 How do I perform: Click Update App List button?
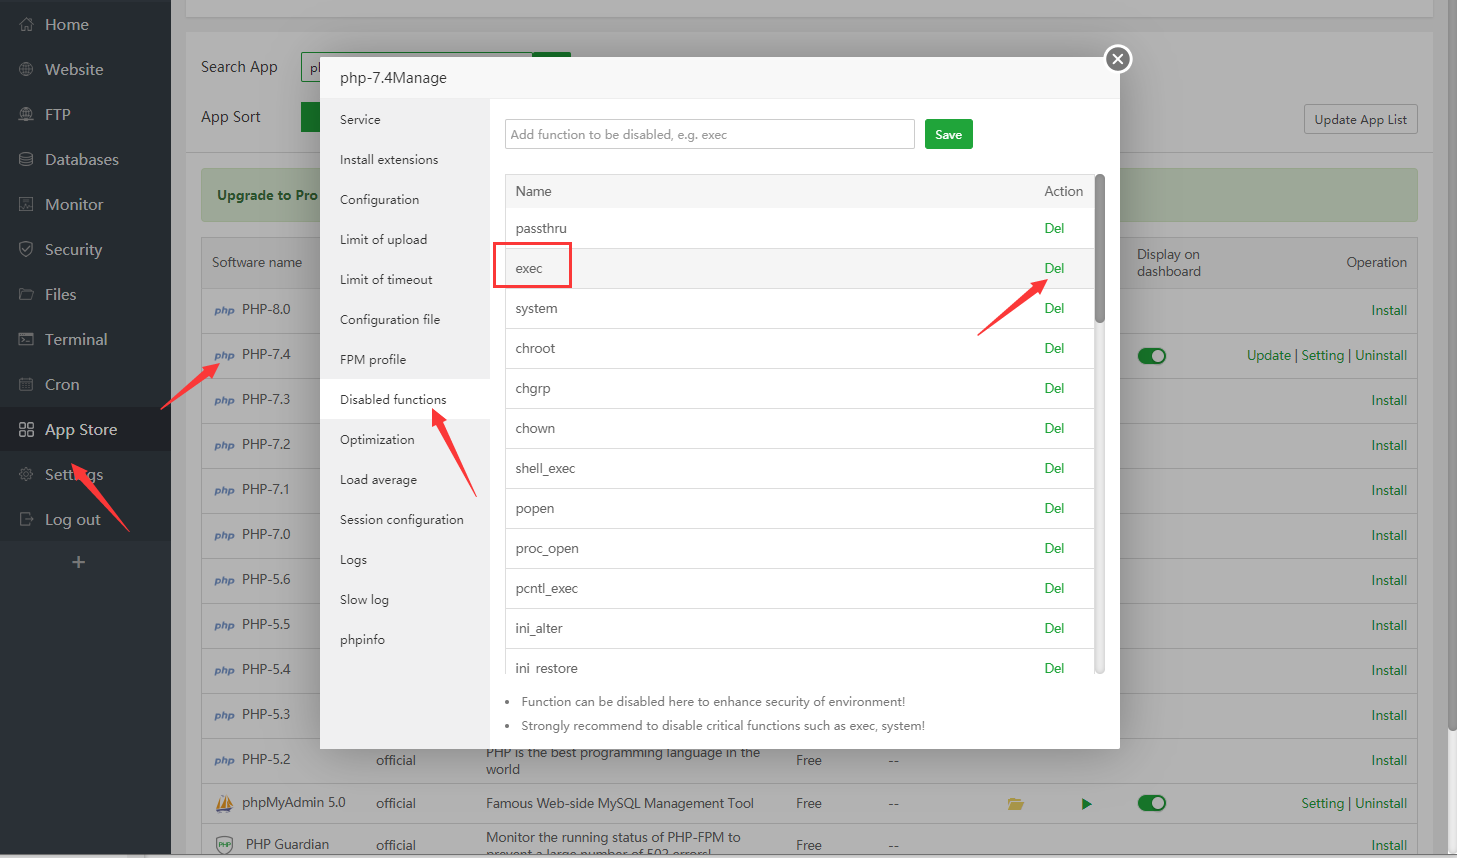pyautogui.click(x=1360, y=120)
